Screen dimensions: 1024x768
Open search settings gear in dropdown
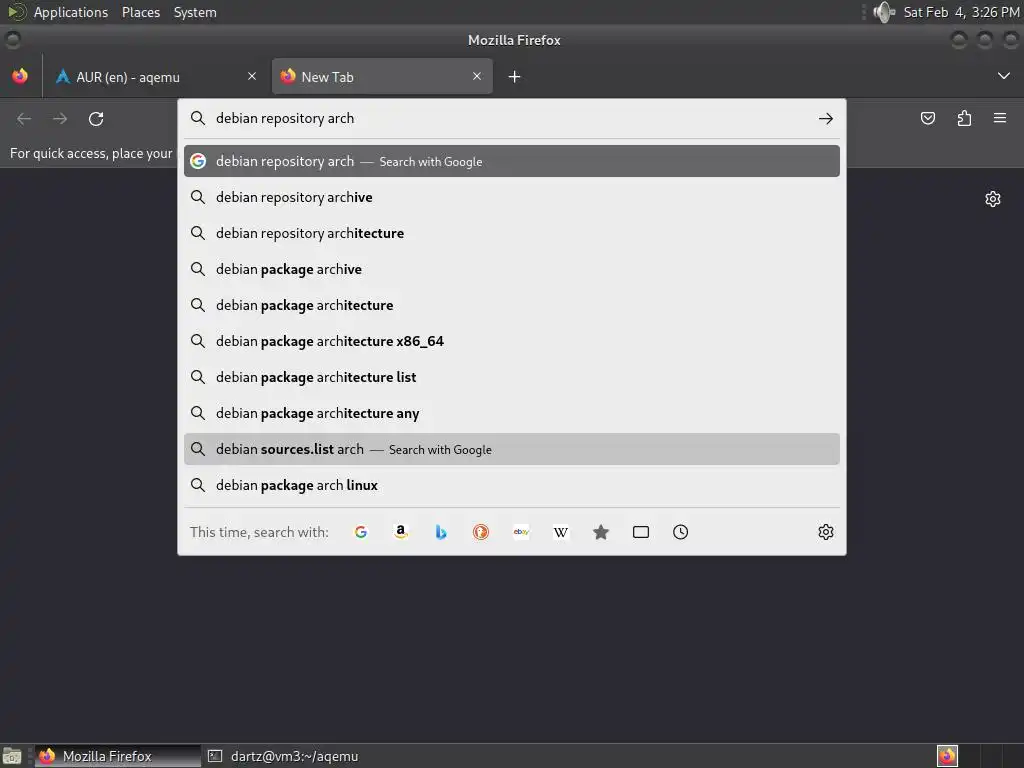[825, 532]
